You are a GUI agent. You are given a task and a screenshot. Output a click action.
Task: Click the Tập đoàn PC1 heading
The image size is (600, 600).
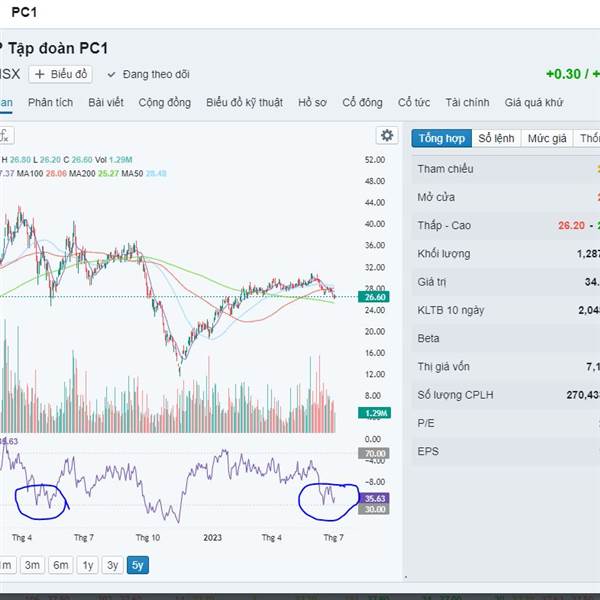pyautogui.click(x=58, y=48)
